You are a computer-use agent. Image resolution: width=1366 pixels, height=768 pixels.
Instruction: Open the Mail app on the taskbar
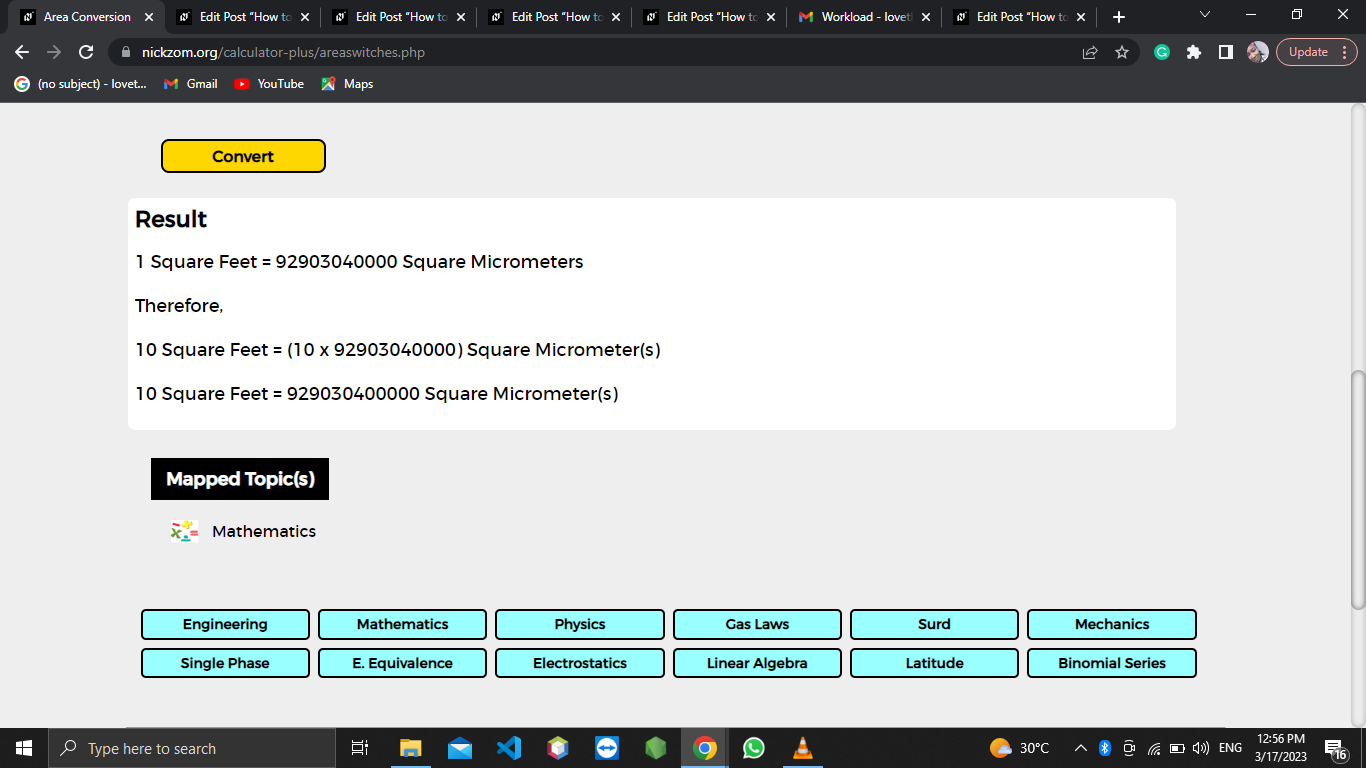[x=460, y=748]
